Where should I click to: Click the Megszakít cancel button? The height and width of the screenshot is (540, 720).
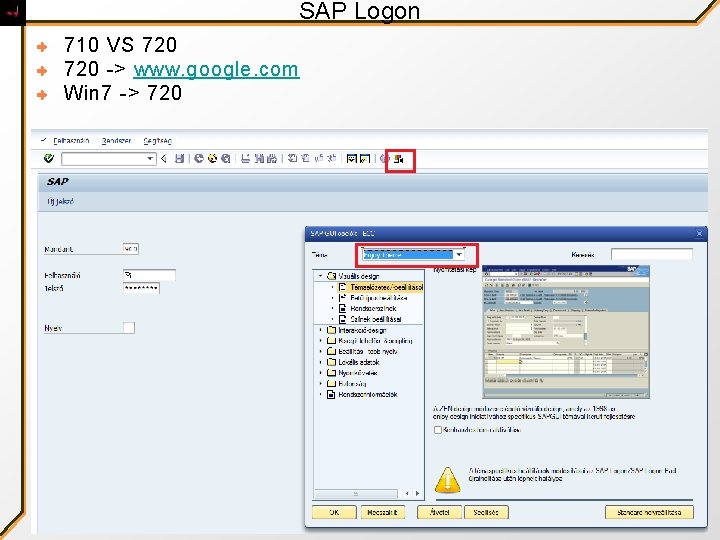[382, 512]
